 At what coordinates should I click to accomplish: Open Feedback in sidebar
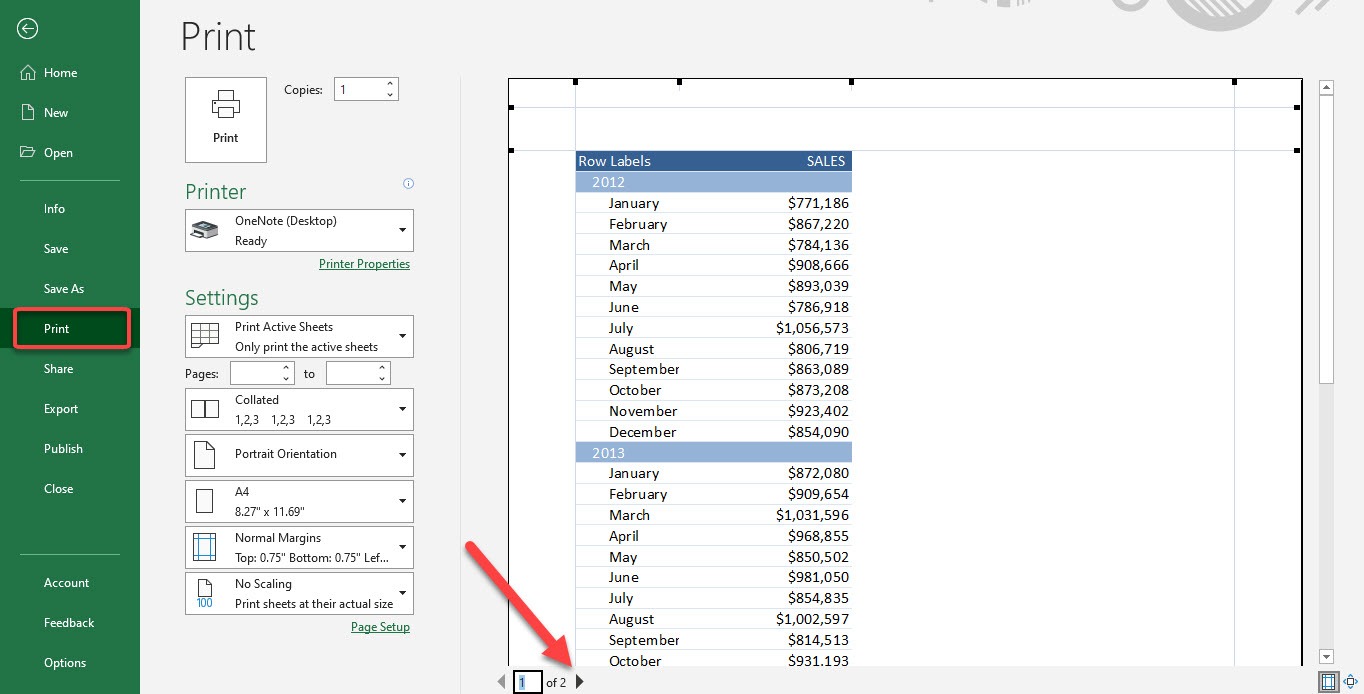69,623
